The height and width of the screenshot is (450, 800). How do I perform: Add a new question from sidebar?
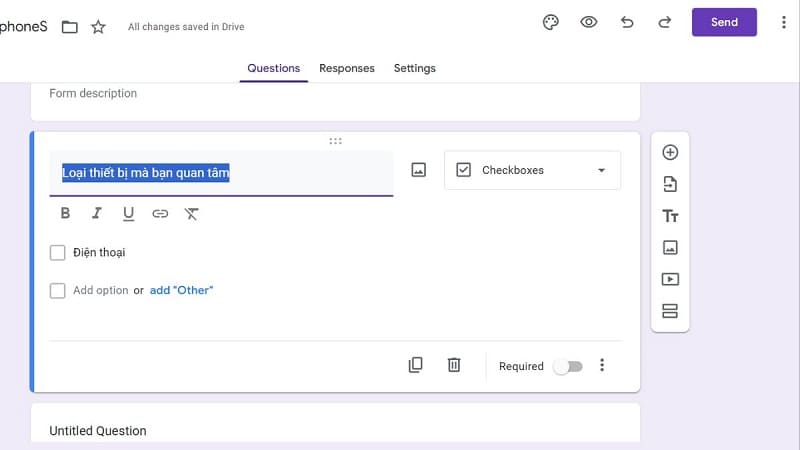point(670,153)
